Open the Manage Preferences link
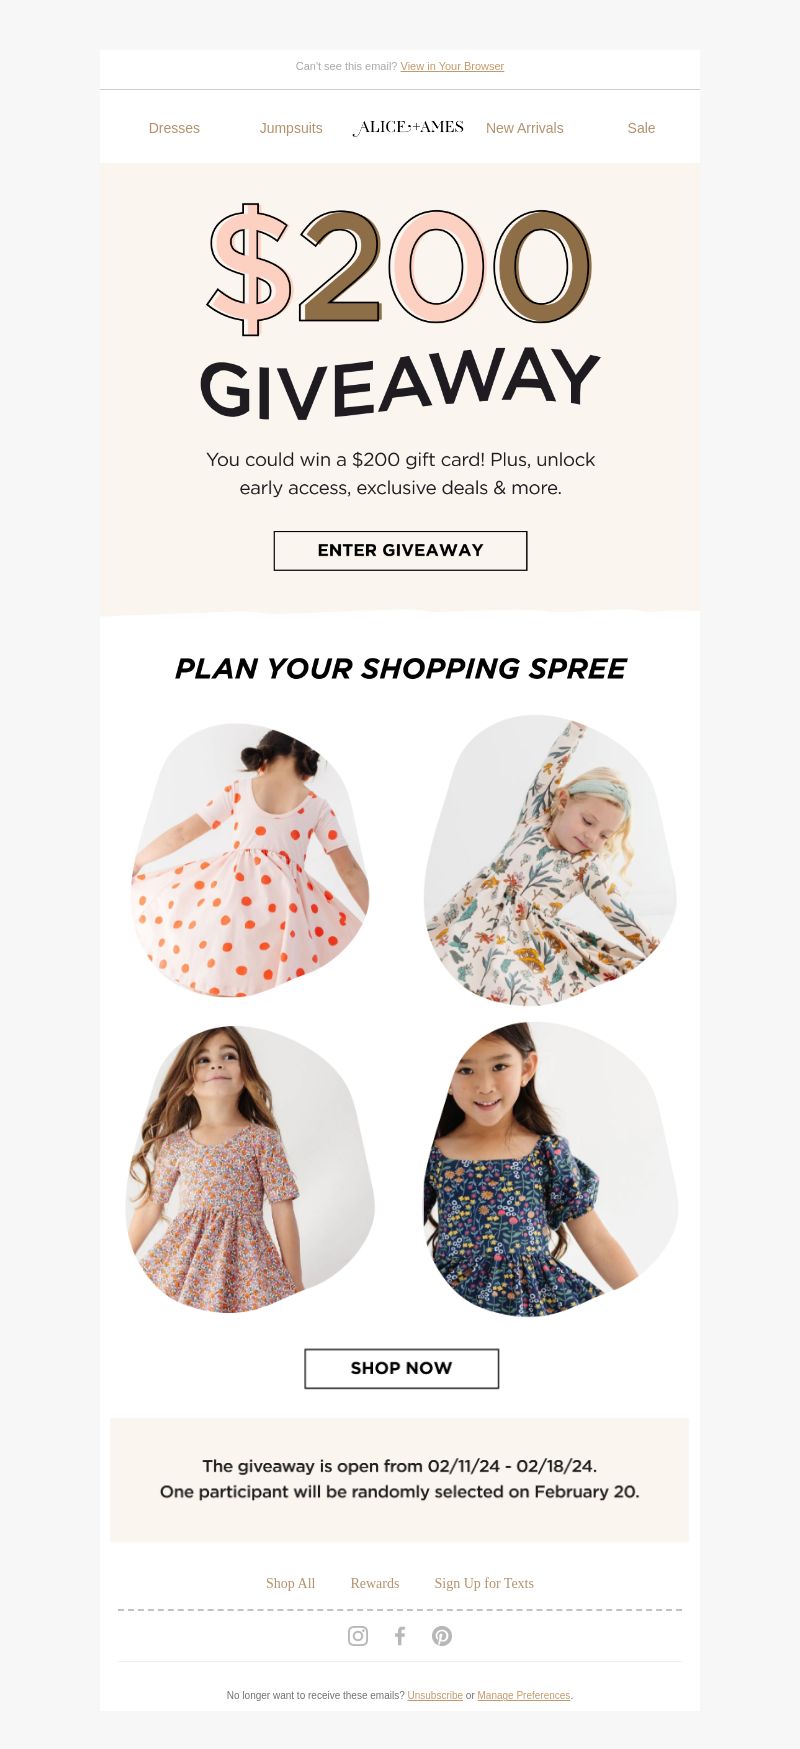This screenshot has width=800, height=1749. tap(524, 1695)
